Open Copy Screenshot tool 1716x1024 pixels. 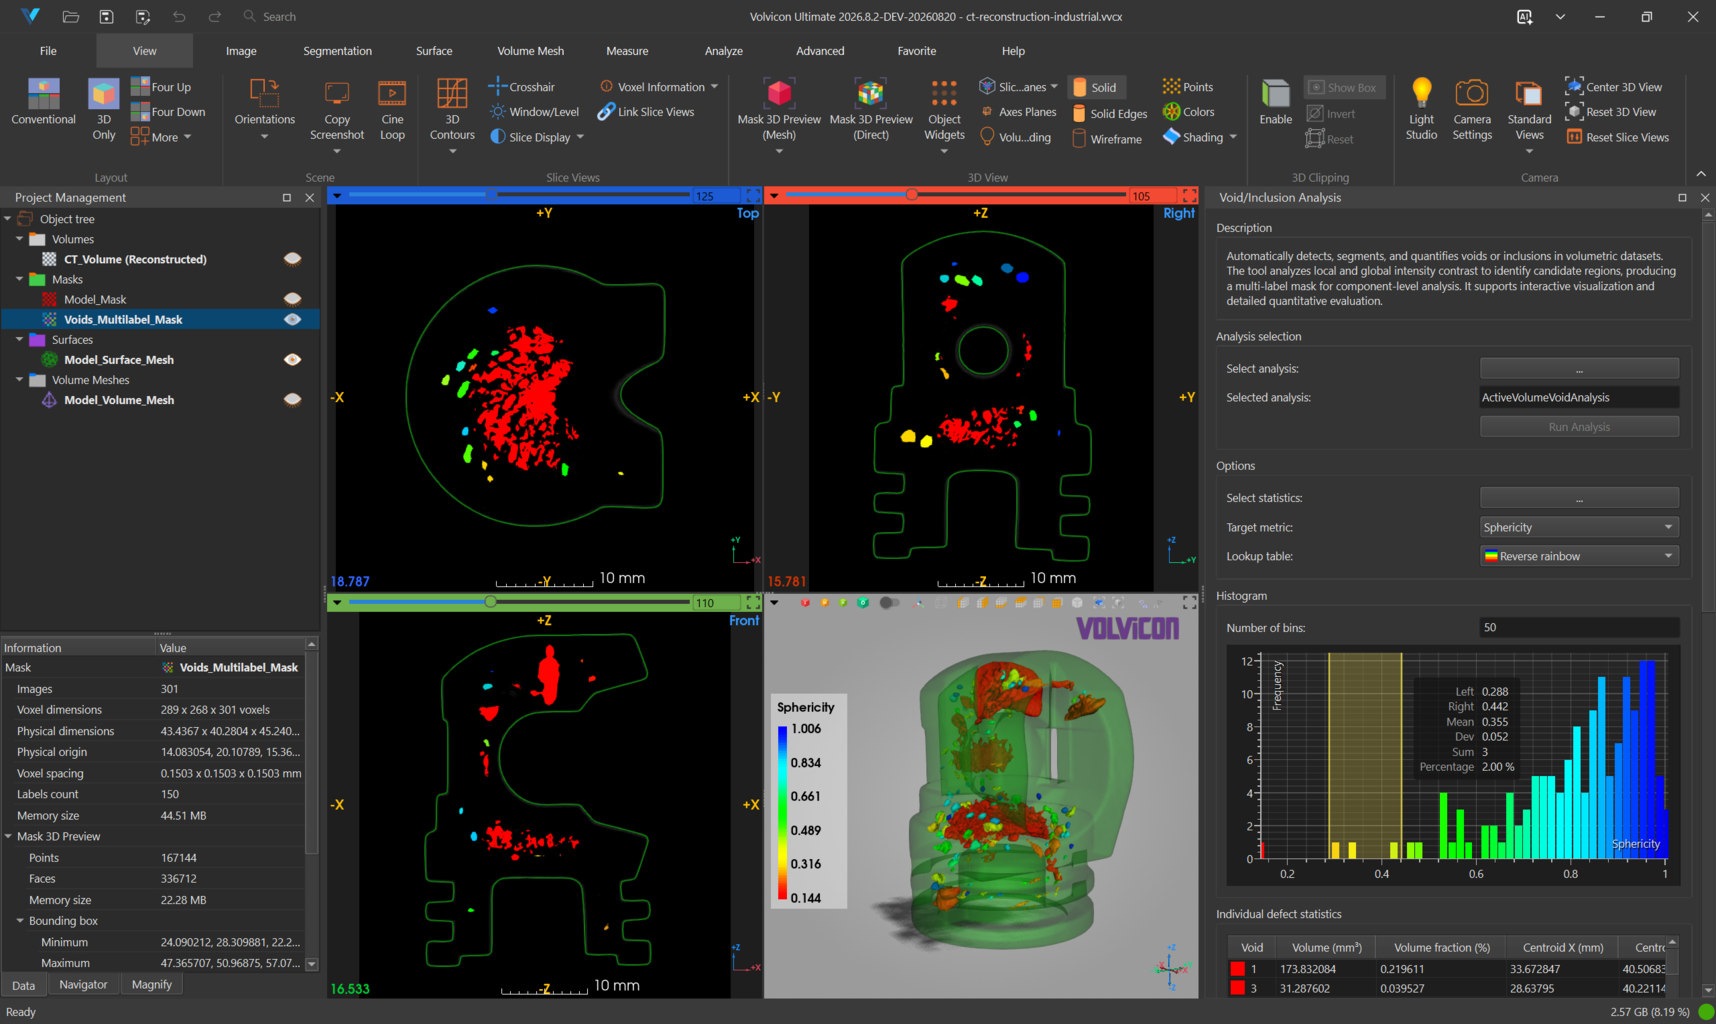tap(337, 110)
